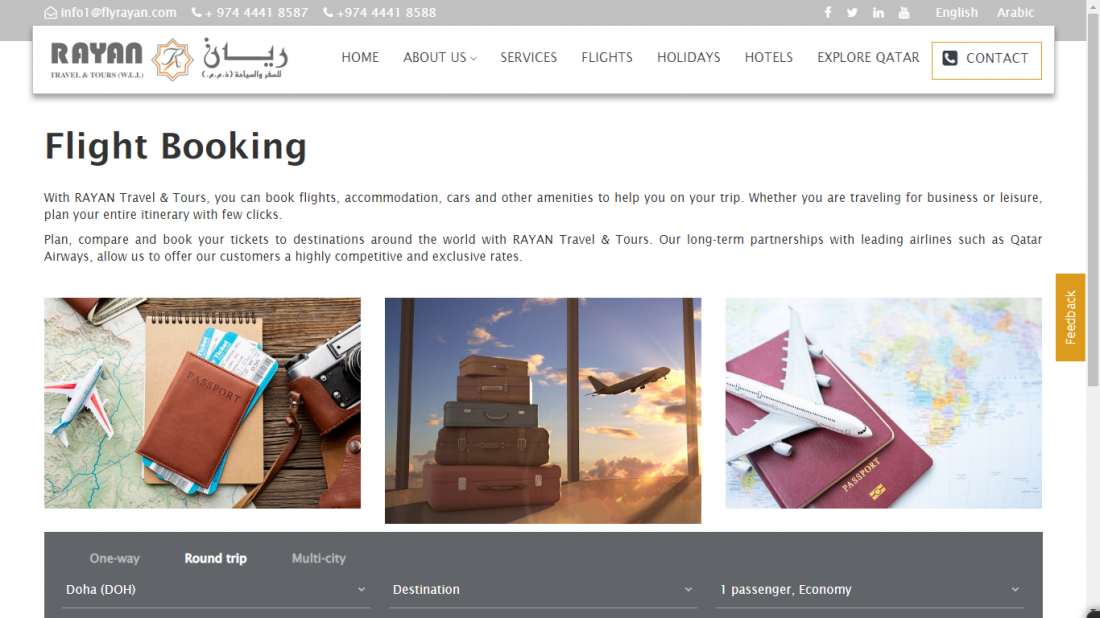Click the Rayan Travel & Tours logo
The width and height of the screenshot is (1100, 618).
(x=169, y=60)
